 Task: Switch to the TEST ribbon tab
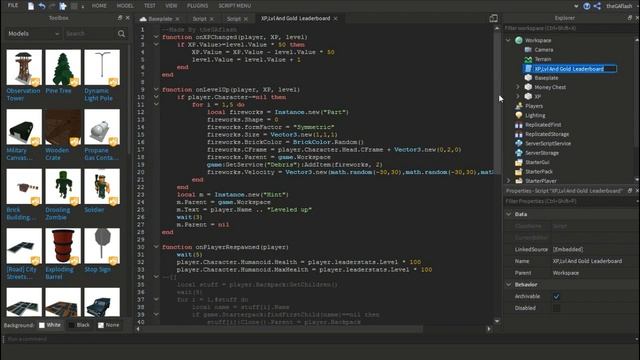[x=149, y=6]
